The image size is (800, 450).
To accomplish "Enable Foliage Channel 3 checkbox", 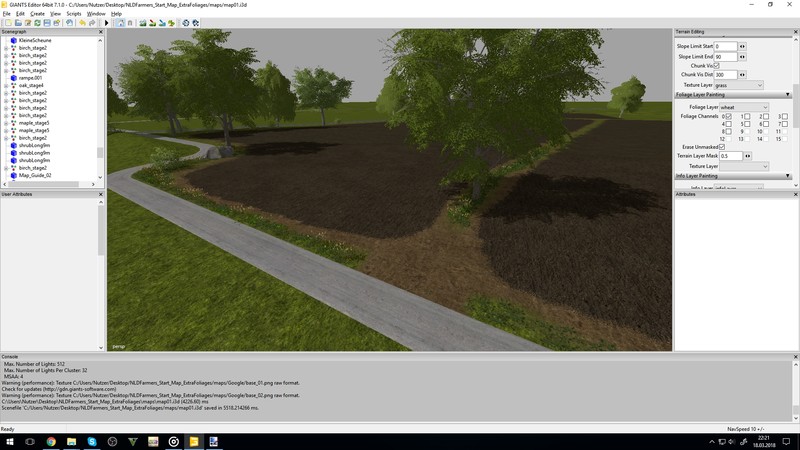I will 785,117.
